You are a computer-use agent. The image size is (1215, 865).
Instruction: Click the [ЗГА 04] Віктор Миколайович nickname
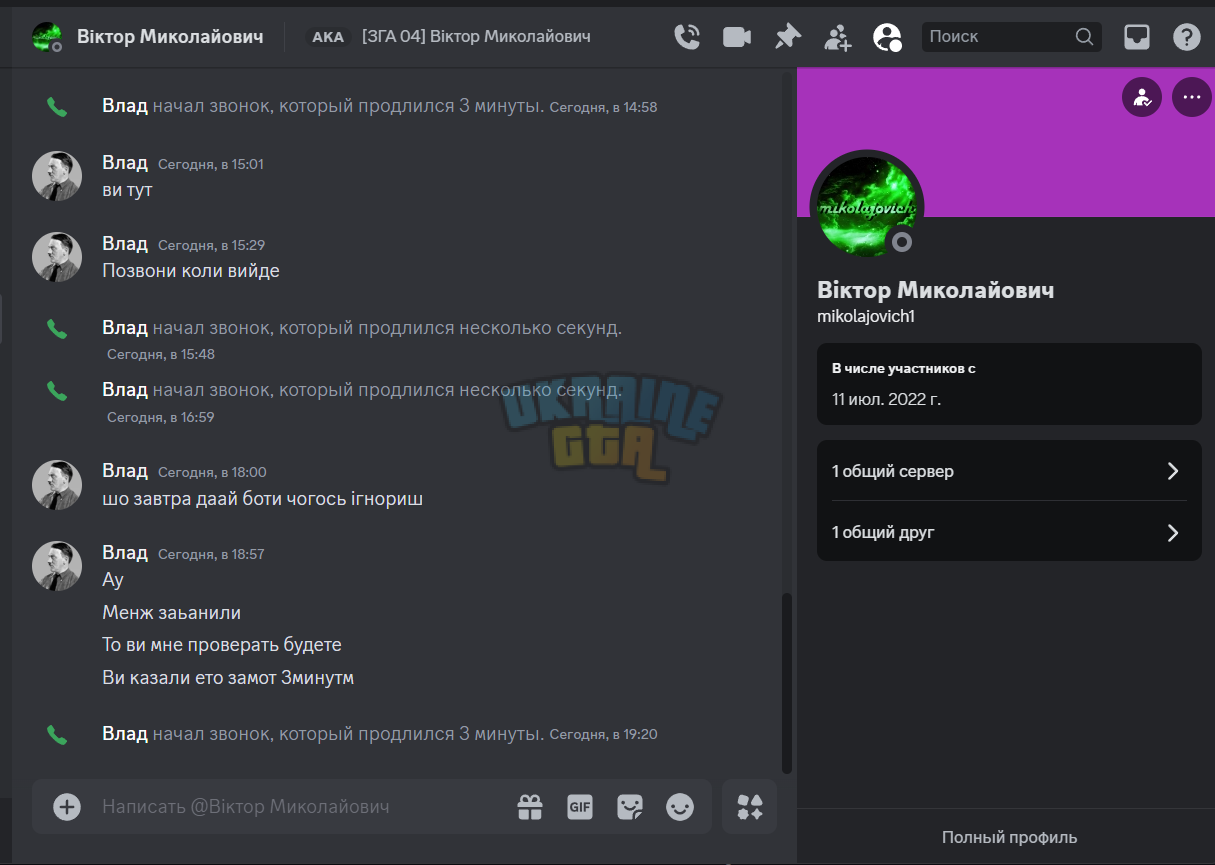[476, 37]
